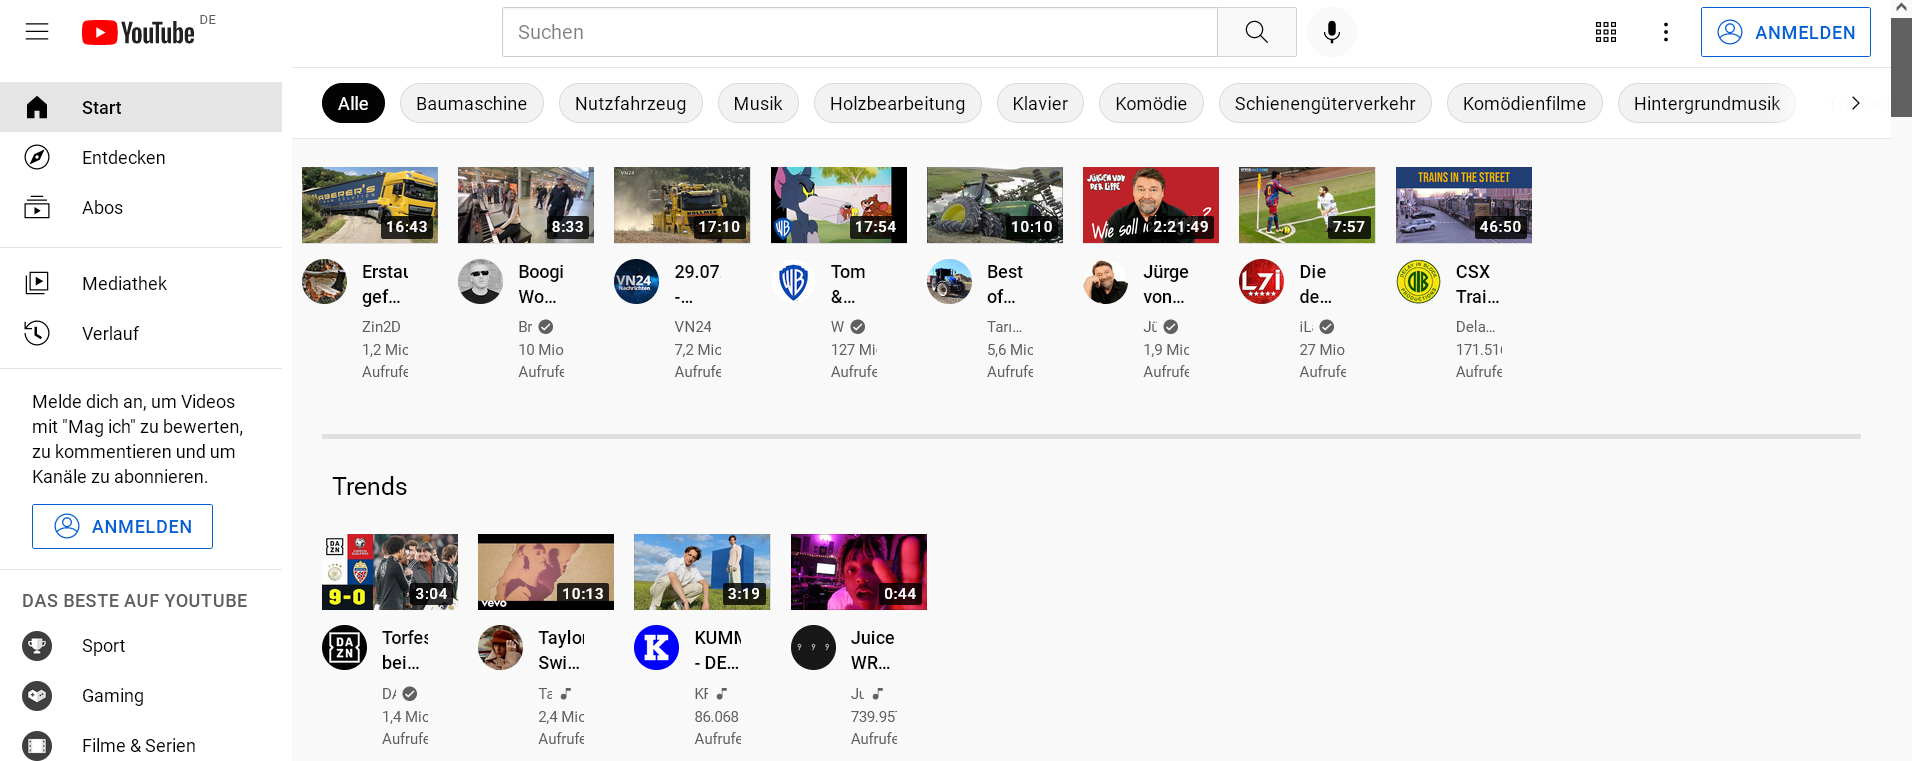The image size is (1912, 761).
Task: Click the VN24 channel avatar
Action: (636, 282)
